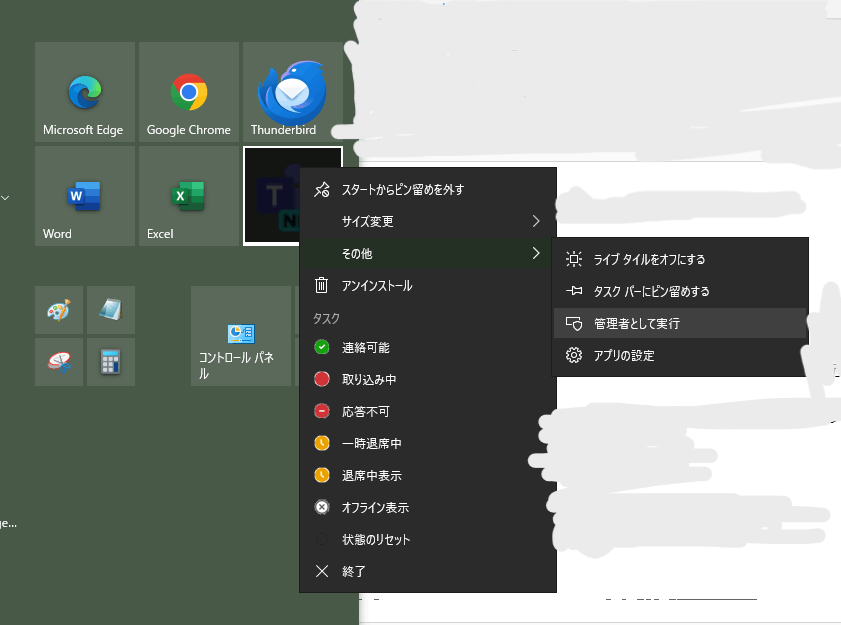Launch the Google Chrome tile

tap(189, 92)
